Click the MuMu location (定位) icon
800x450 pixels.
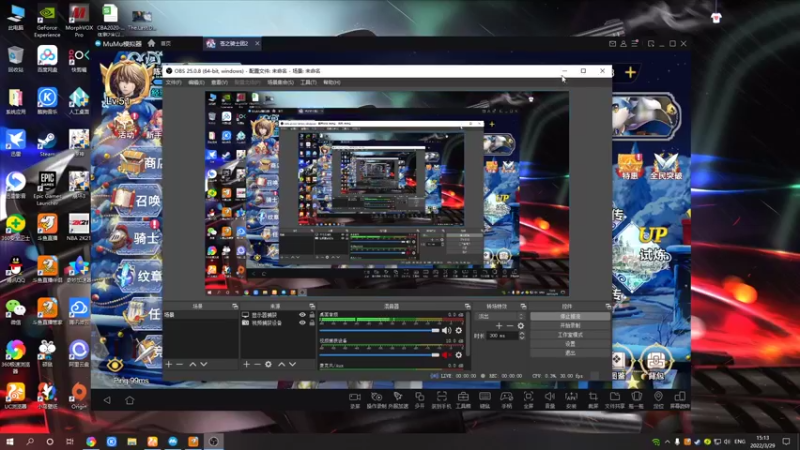coord(659,400)
